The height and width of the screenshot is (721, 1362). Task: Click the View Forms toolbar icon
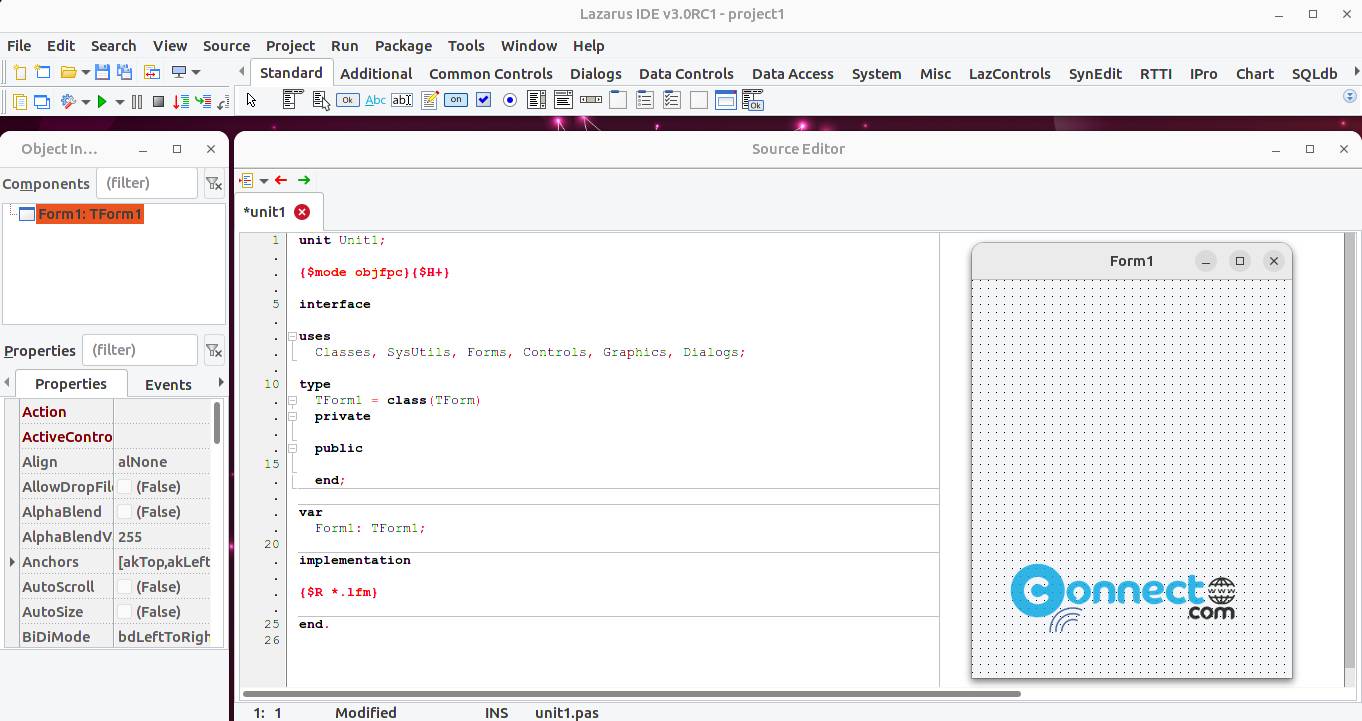tap(42, 101)
